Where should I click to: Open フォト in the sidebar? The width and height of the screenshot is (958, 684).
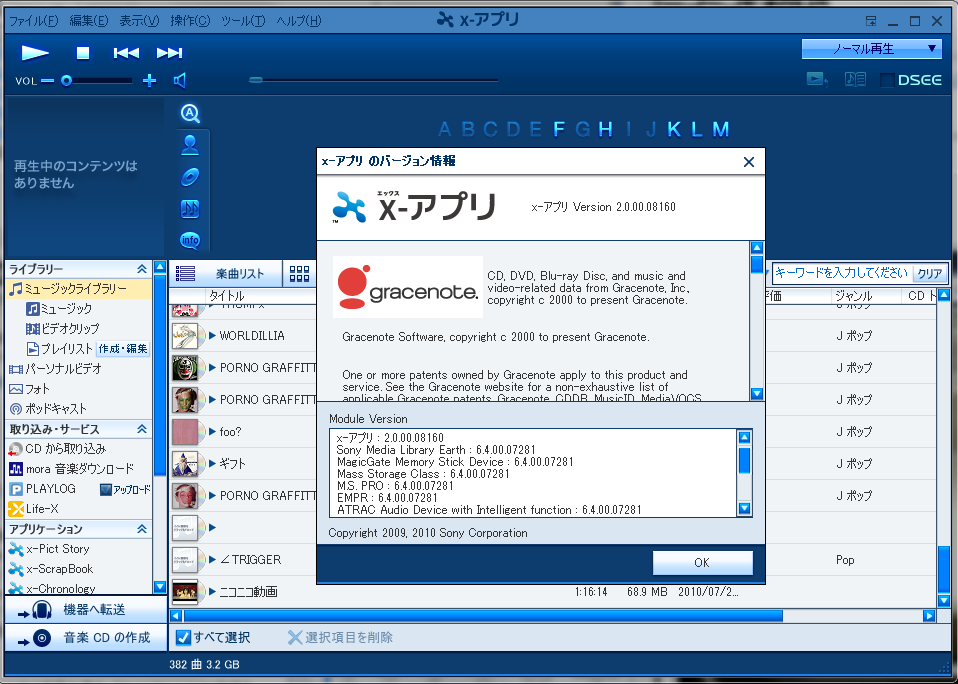pos(29,388)
